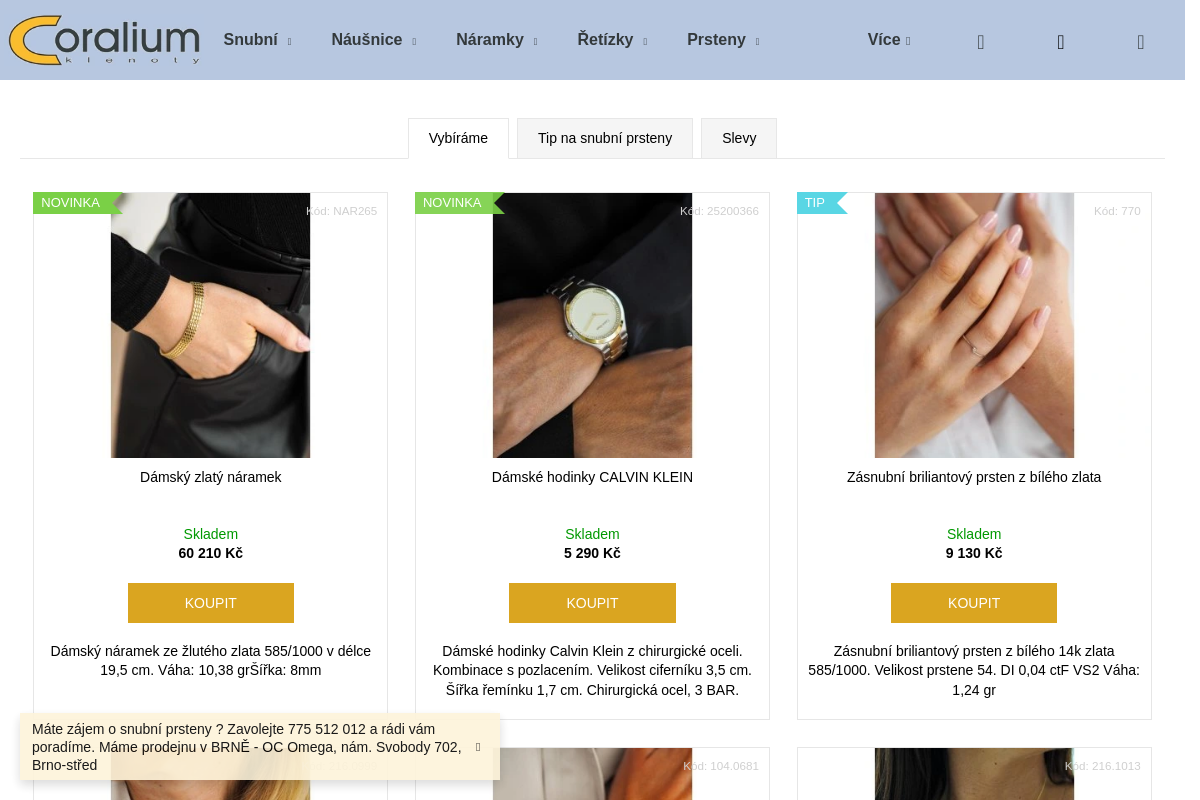Click the Calvin Klein watch product photo

592,325
